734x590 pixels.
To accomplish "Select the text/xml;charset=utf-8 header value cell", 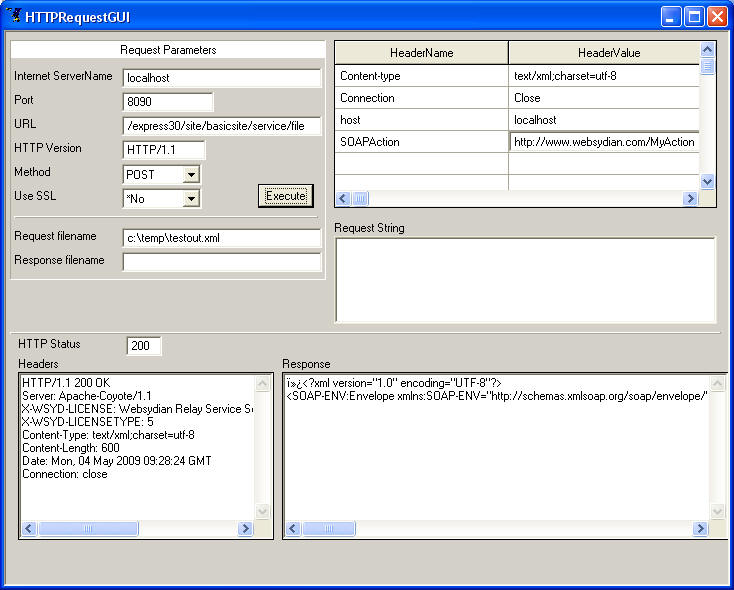I will pos(604,76).
